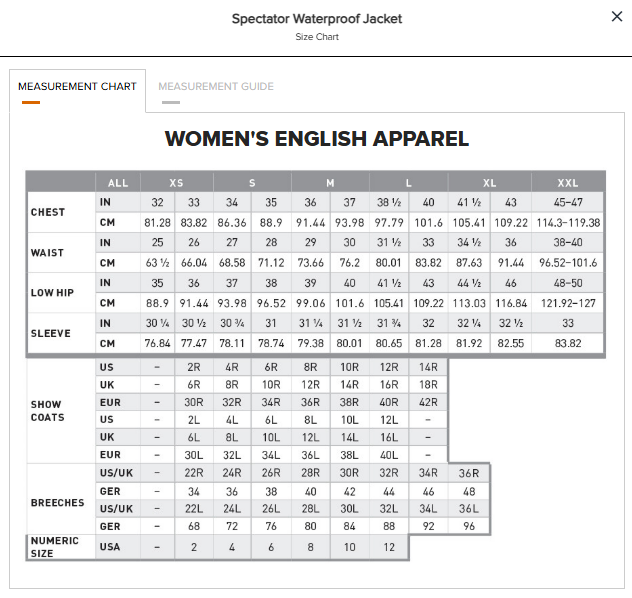Select the breeches size 28R
This screenshot has height=598, width=632.
pos(310,473)
